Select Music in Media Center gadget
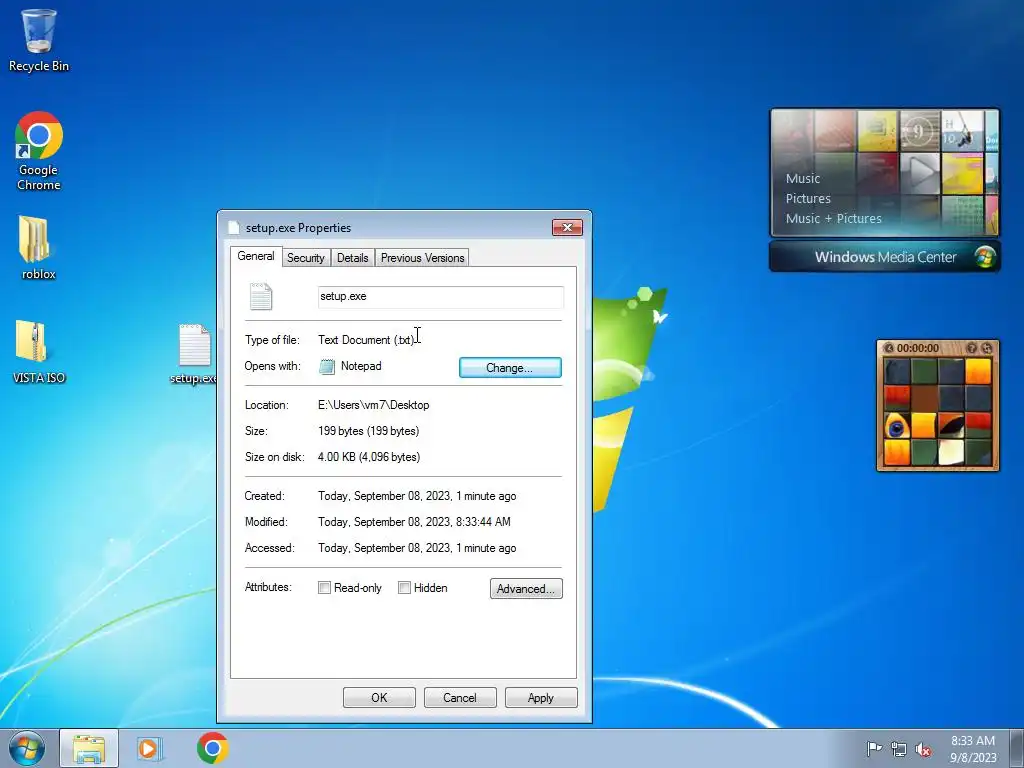The width and height of the screenshot is (1024, 768). coord(803,178)
